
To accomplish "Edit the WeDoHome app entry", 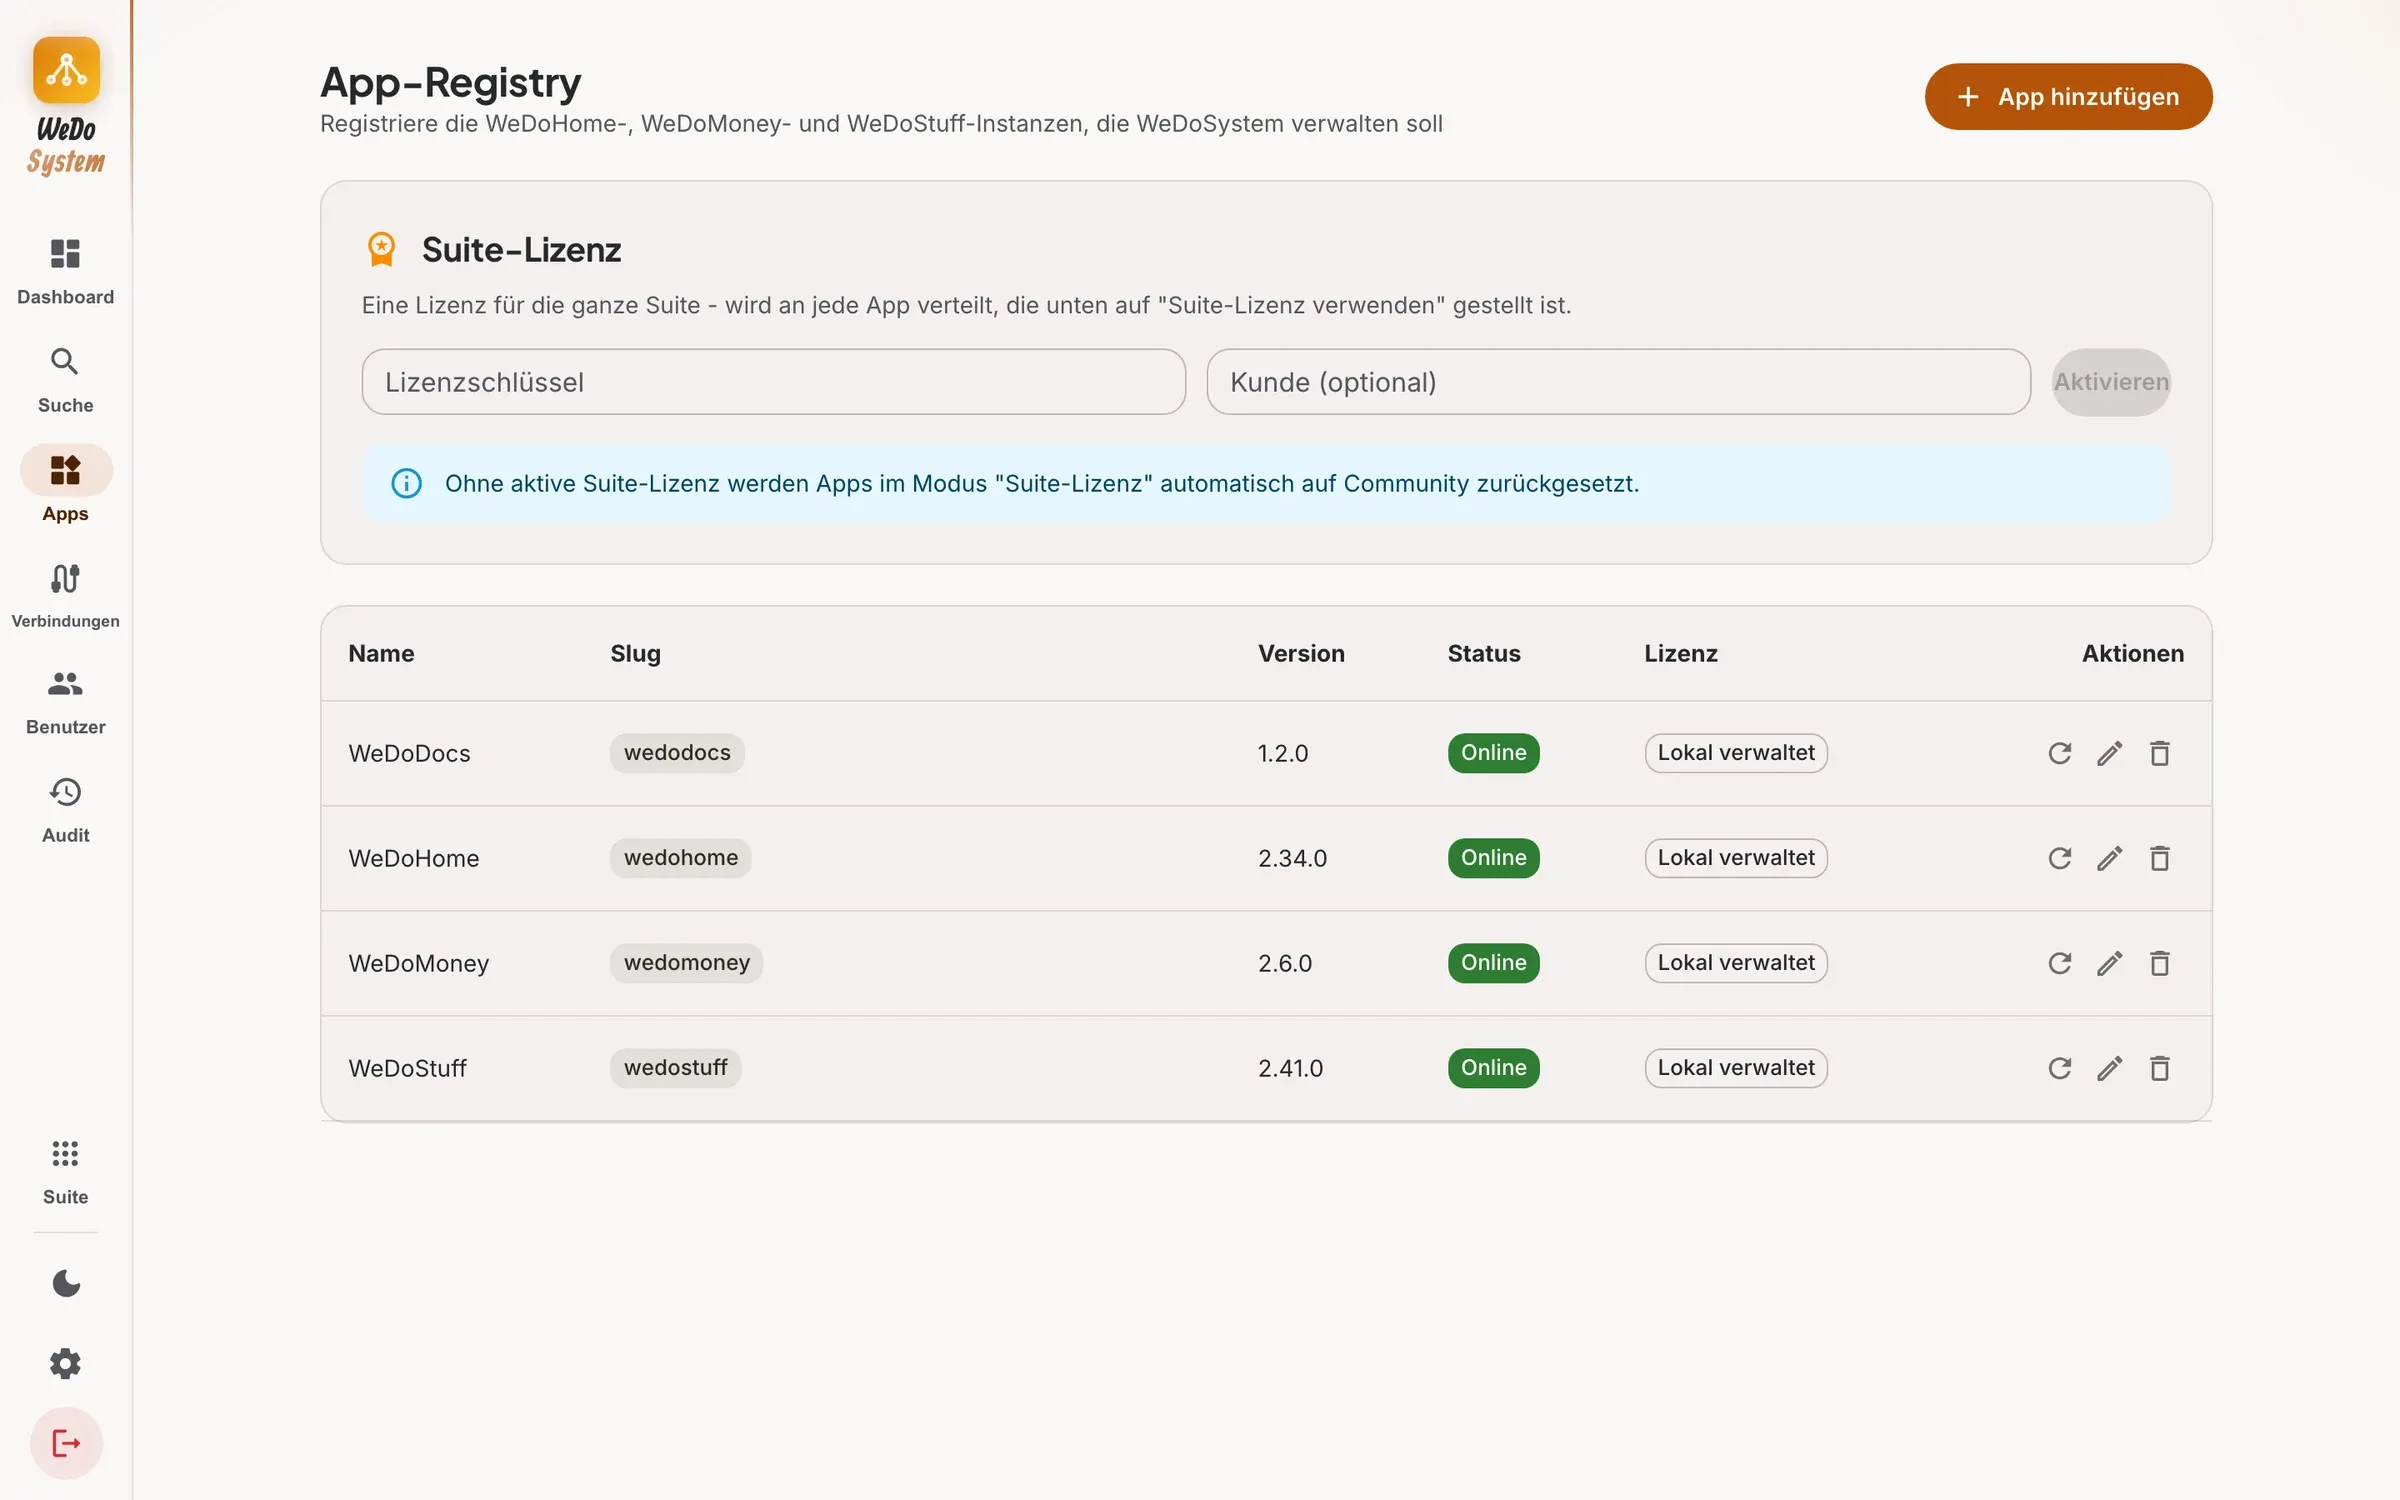I will (2110, 858).
